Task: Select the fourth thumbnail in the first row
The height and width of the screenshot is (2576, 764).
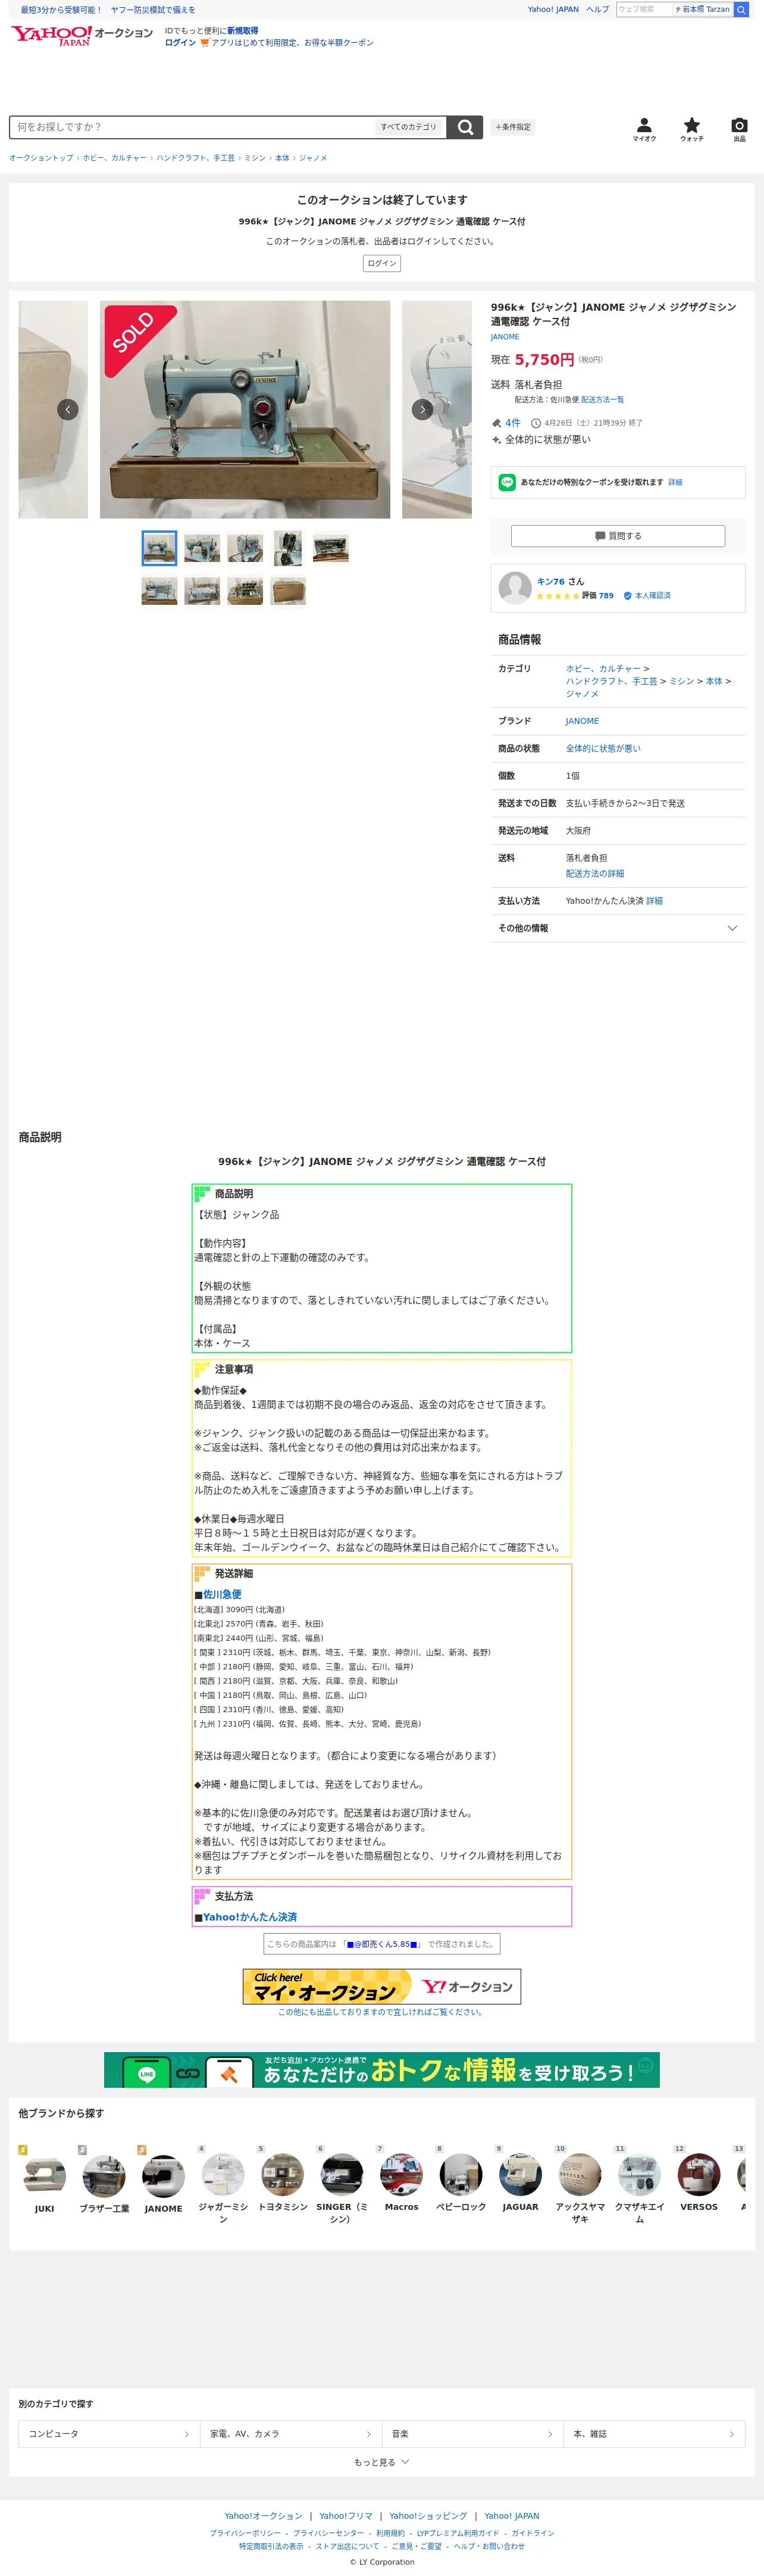Action: pyautogui.click(x=288, y=548)
